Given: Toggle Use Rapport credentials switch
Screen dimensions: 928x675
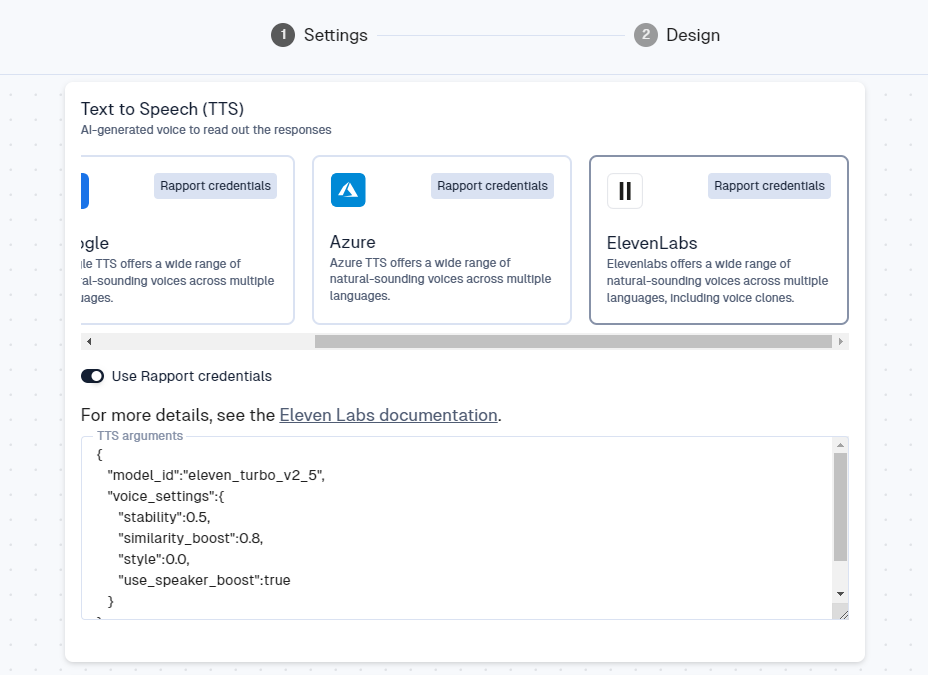Looking at the screenshot, I should [92, 376].
